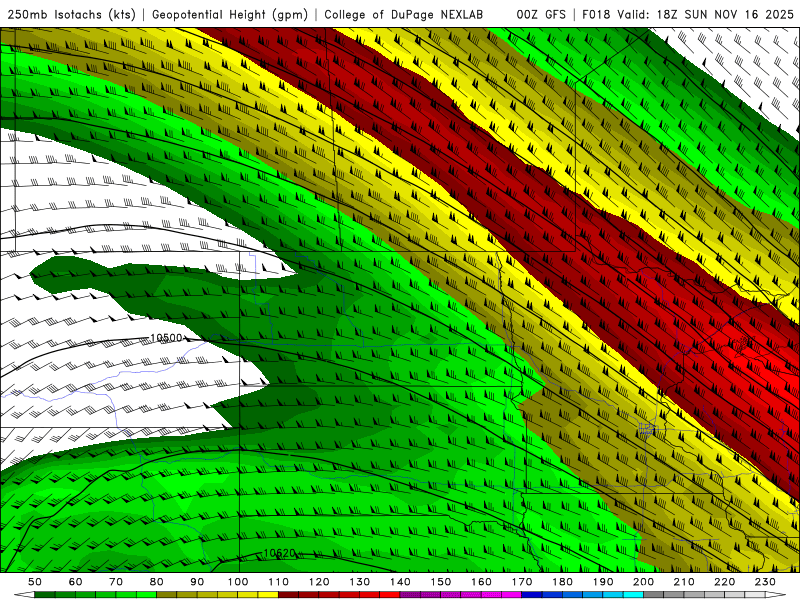Select the darkest red legend swatch

pos(288,594)
